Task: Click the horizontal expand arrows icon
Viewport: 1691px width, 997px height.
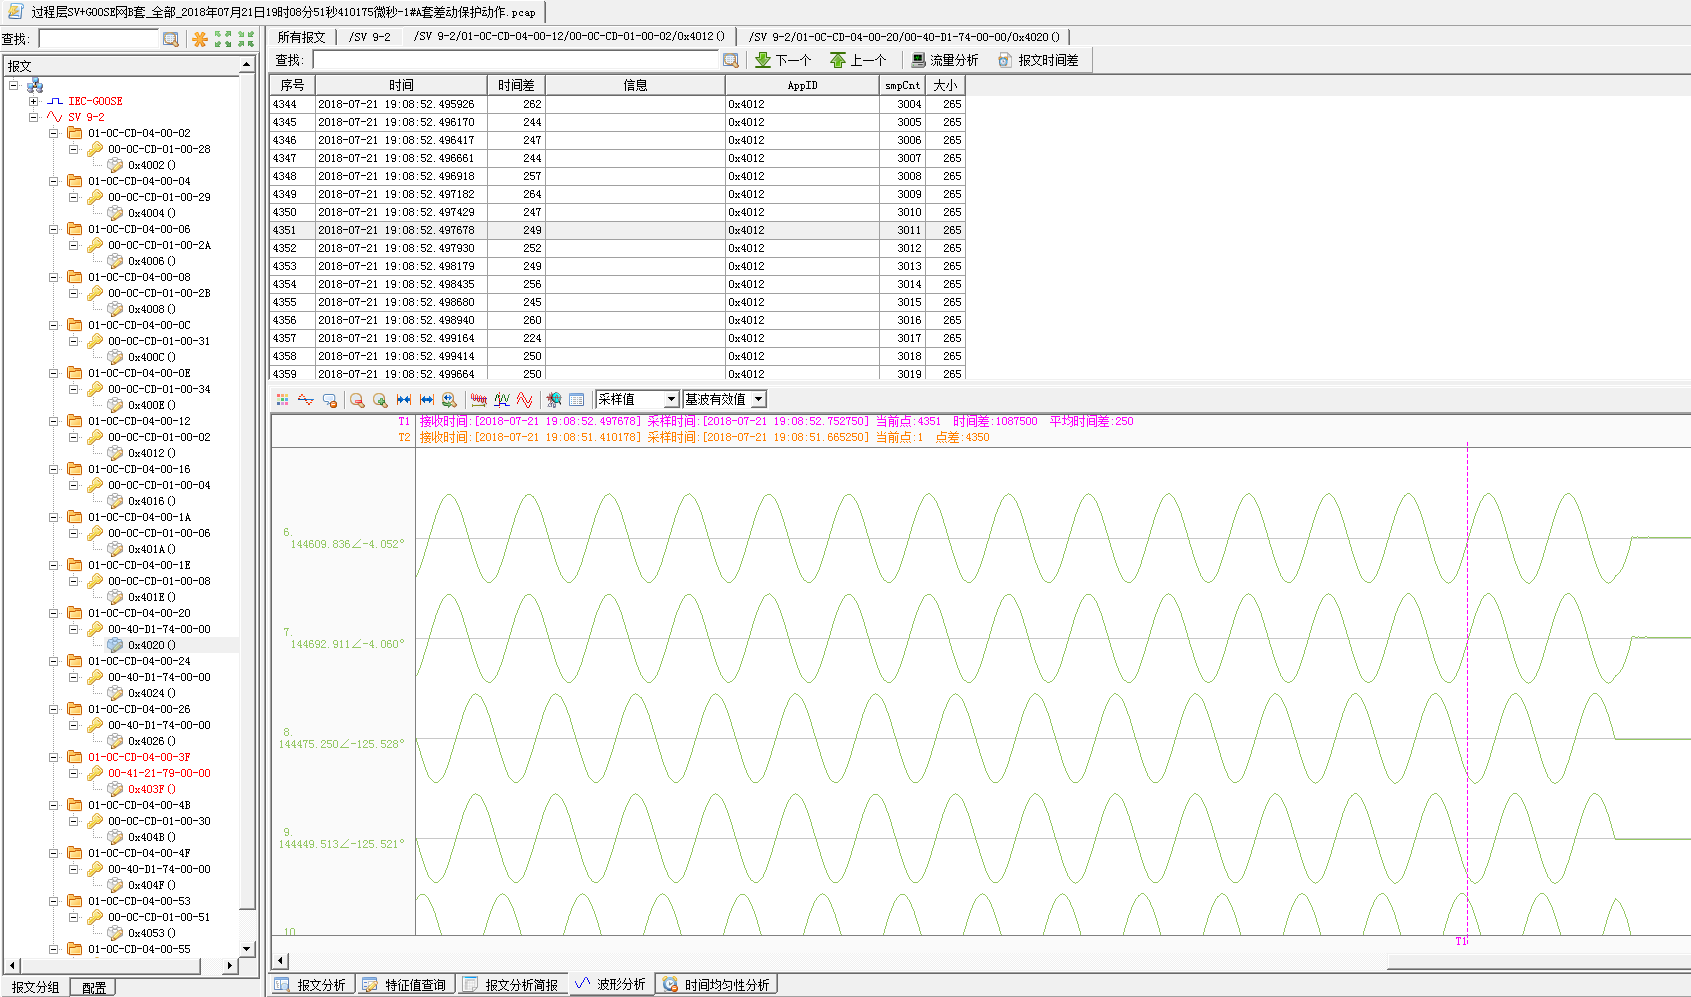Action: 427,400
